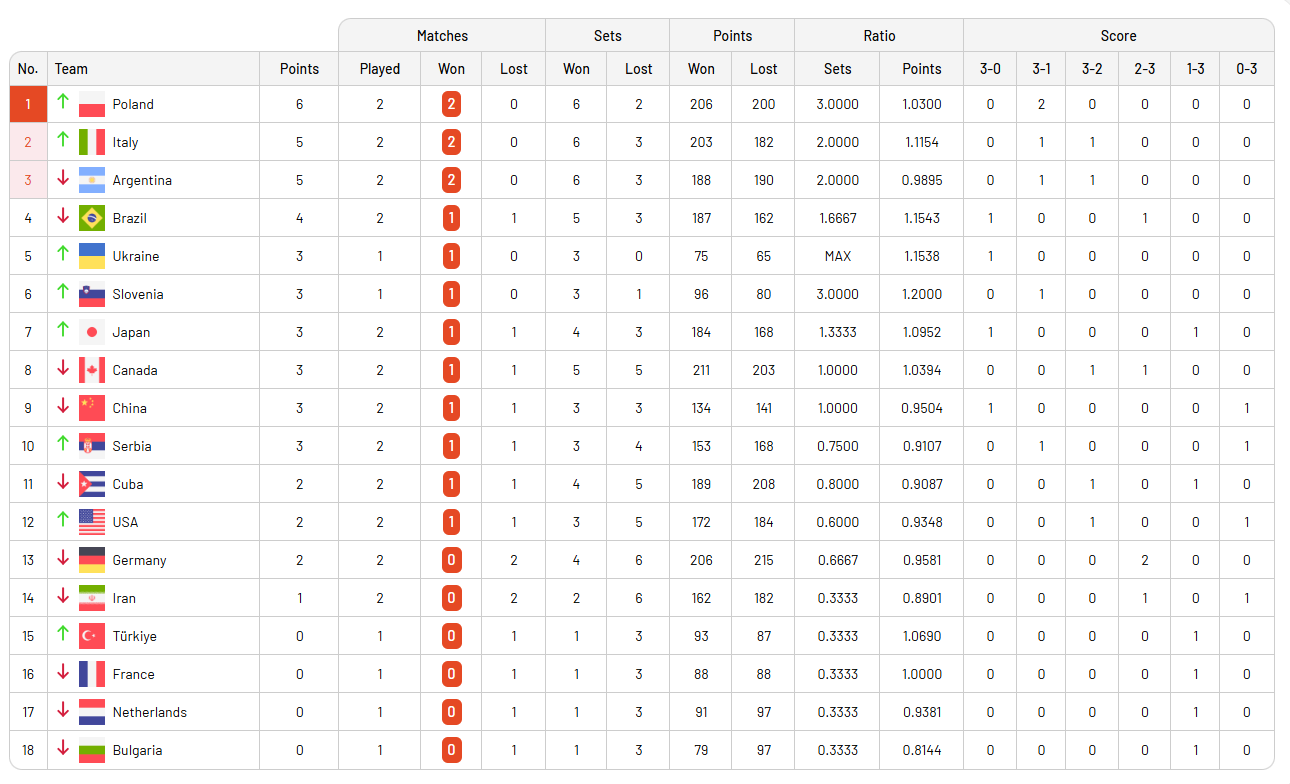Click the Ukraine flag icon

click(92, 256)
